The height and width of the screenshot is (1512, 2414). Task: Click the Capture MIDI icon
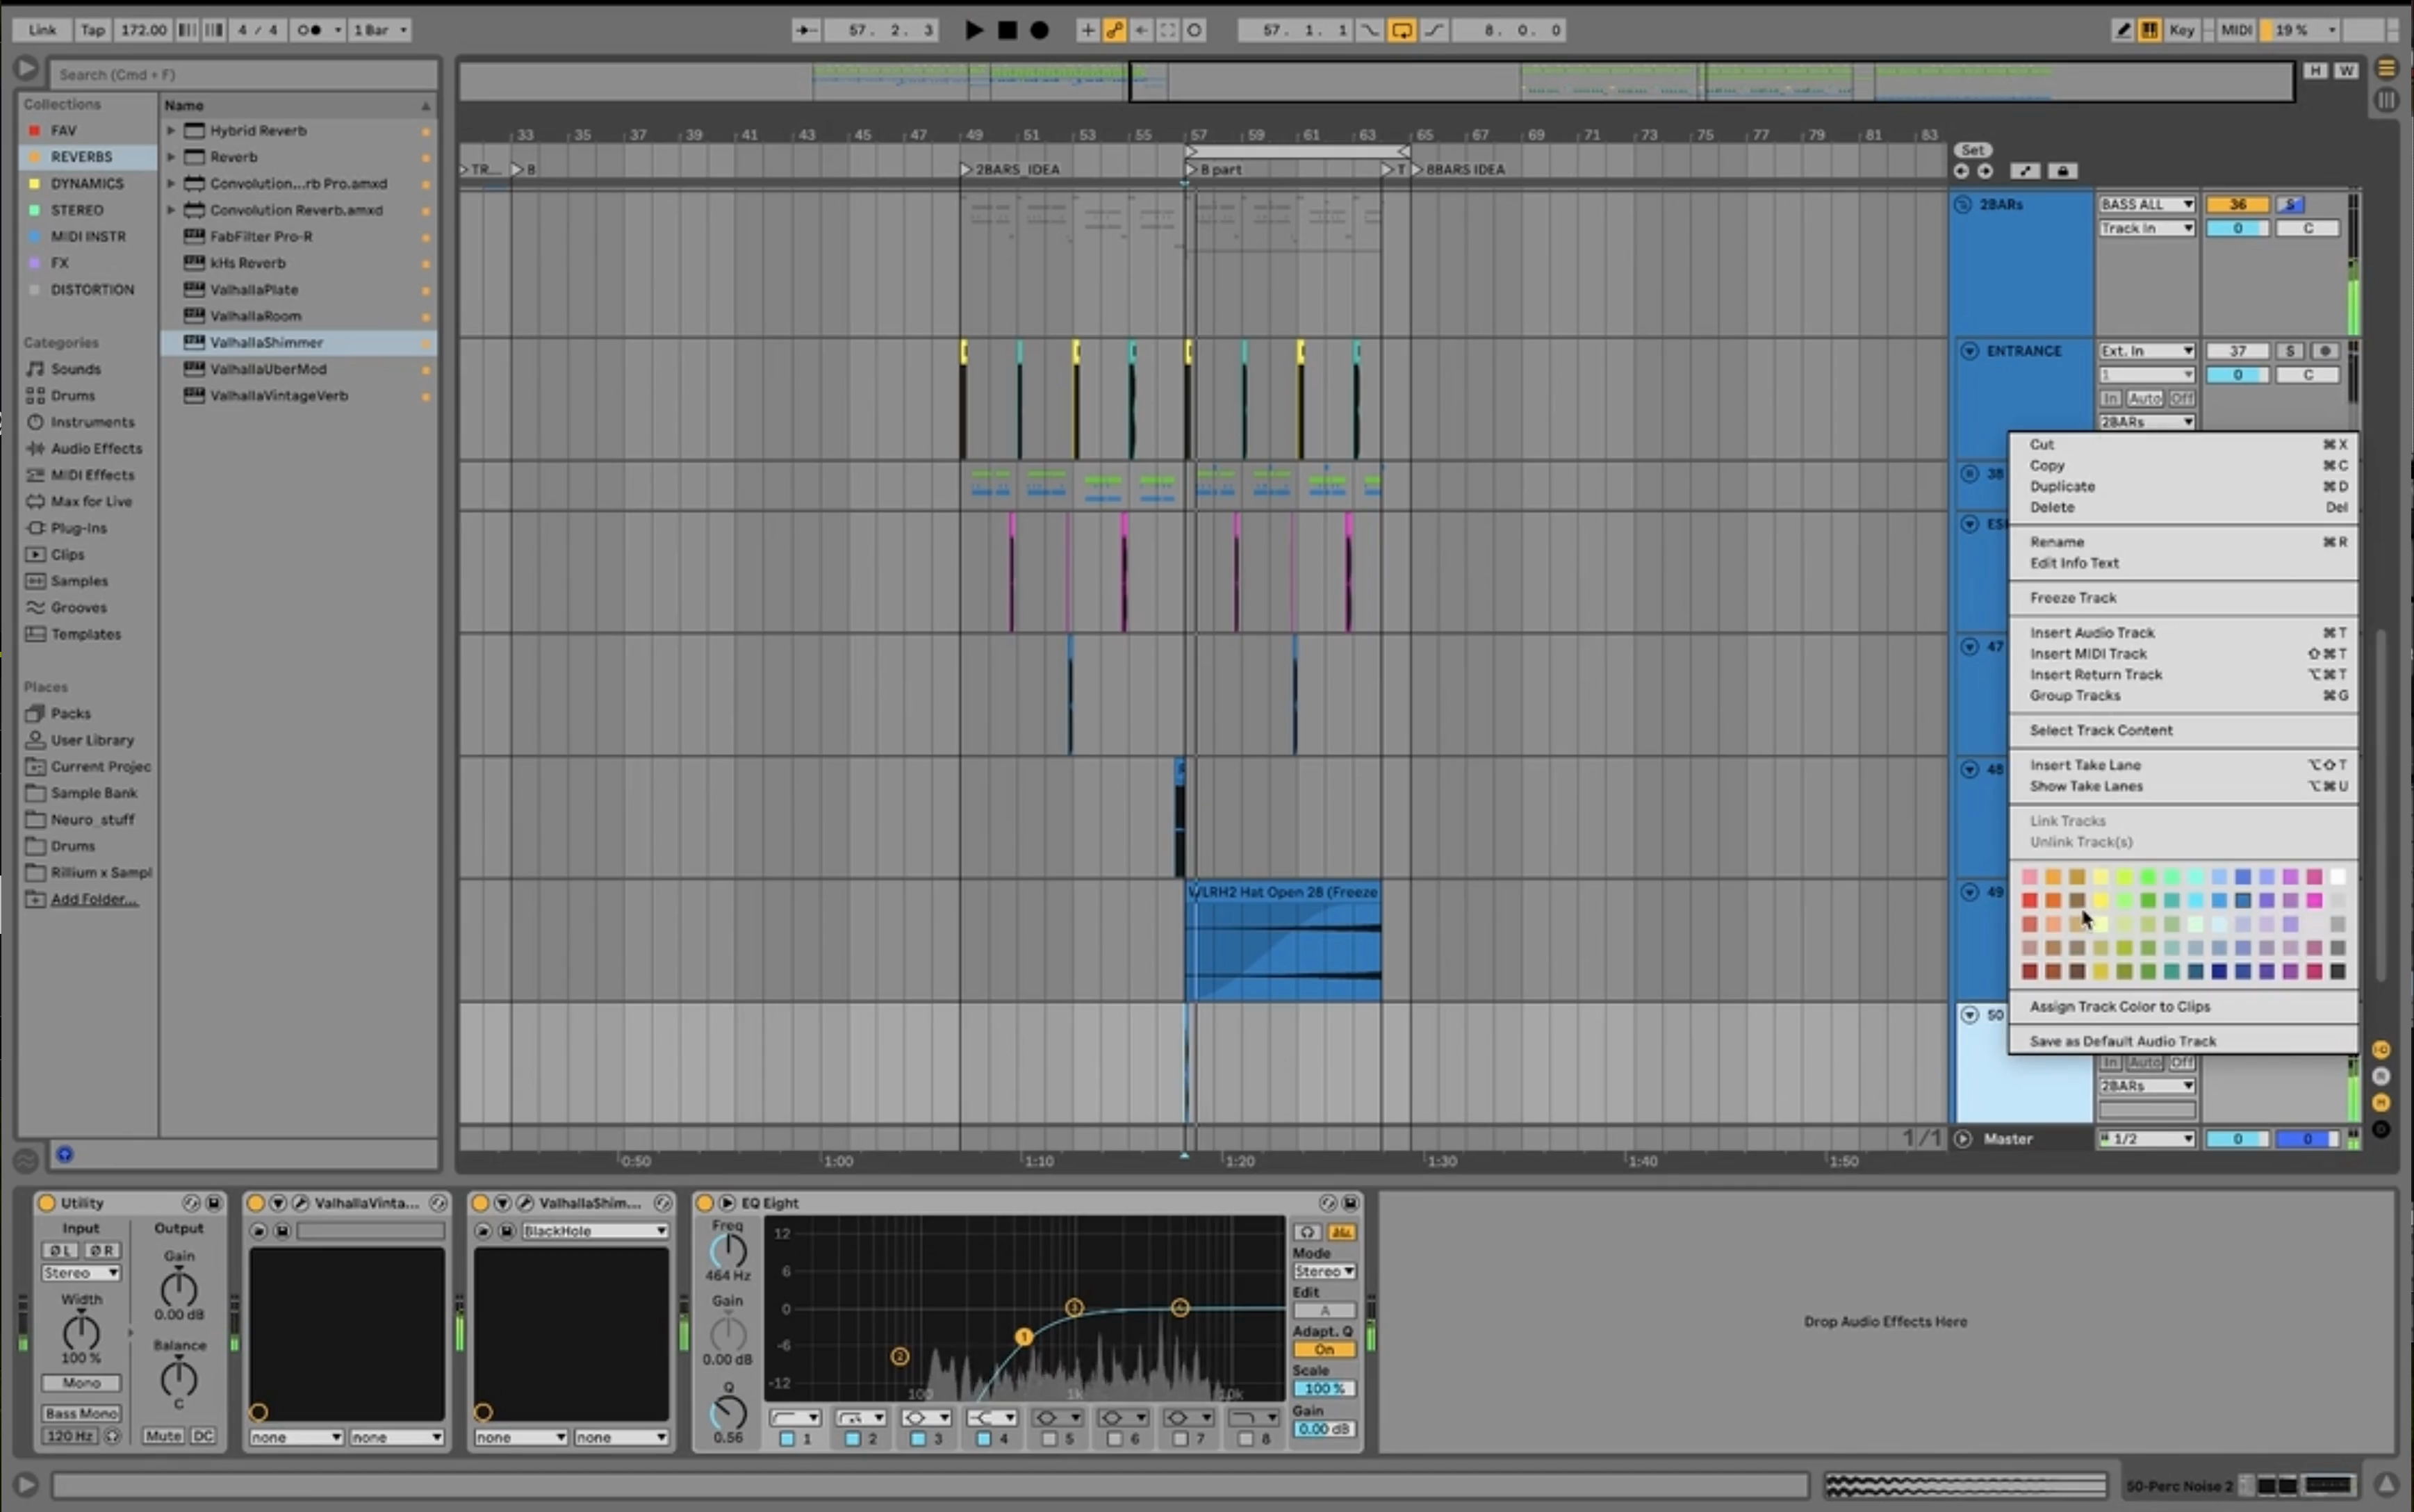click(x=1167, y=30)
